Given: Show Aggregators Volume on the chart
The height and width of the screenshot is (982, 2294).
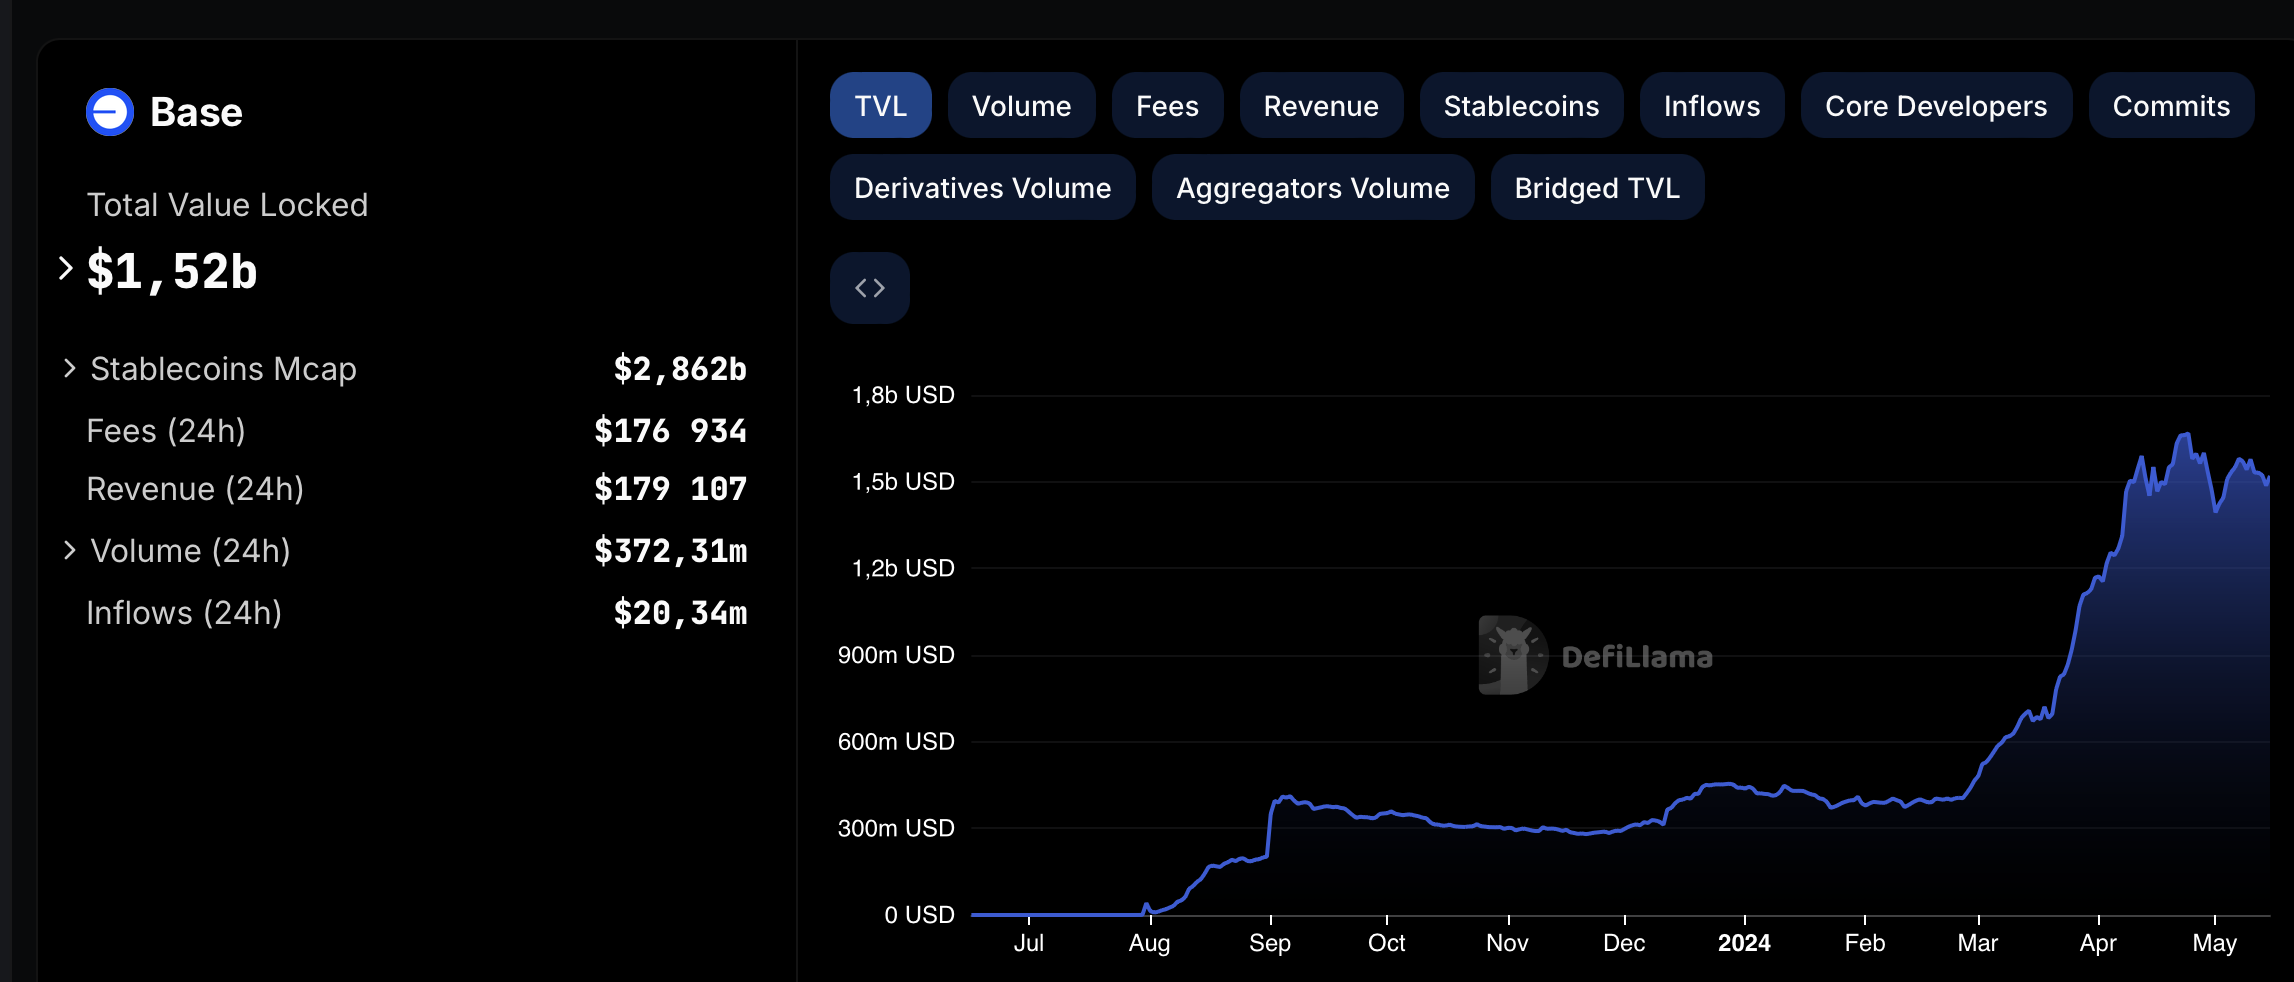Looking at the screenshot, I should click(1312, 188).
